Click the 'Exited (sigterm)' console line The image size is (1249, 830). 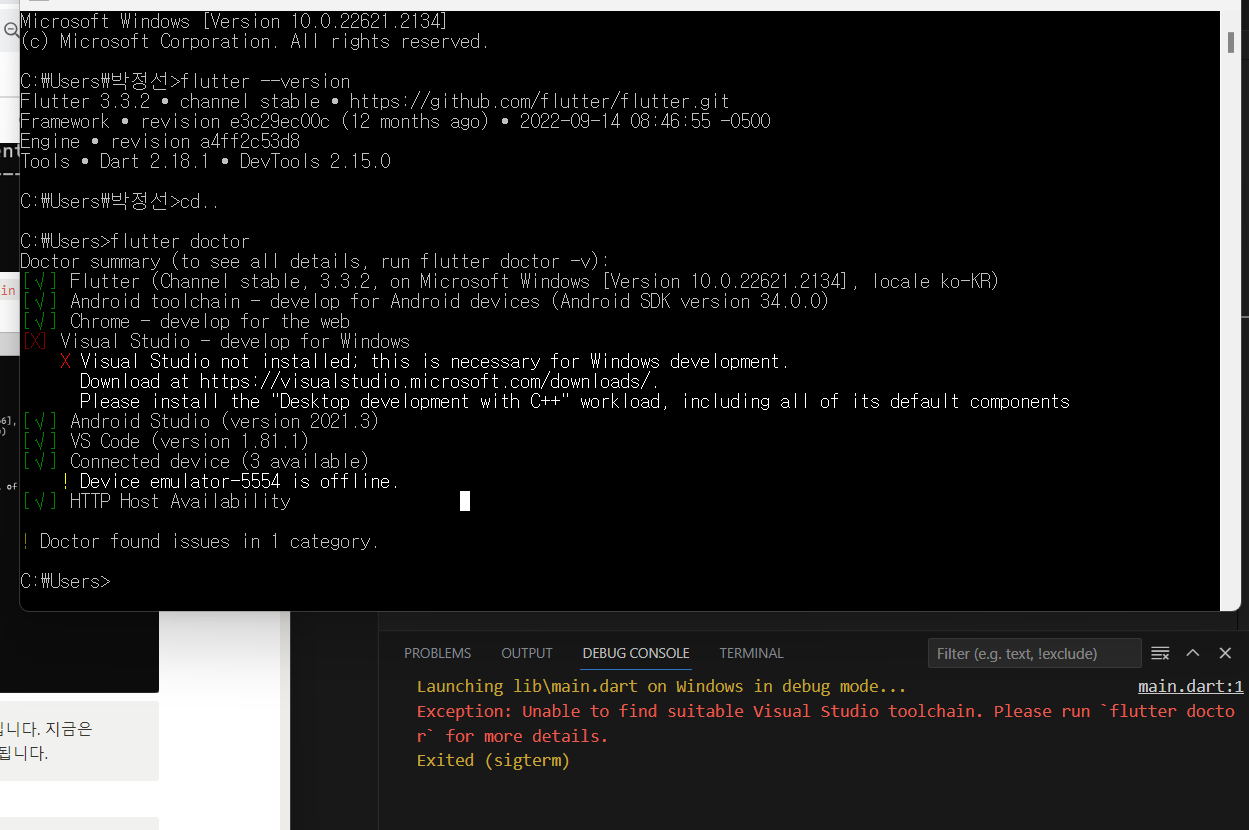(x=493, y=760)
